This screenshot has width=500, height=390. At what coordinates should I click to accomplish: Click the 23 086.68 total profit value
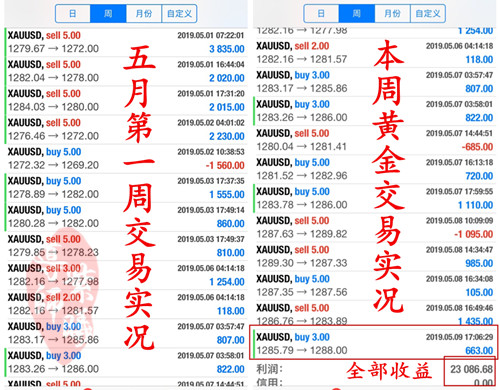[x=471, y=369]
